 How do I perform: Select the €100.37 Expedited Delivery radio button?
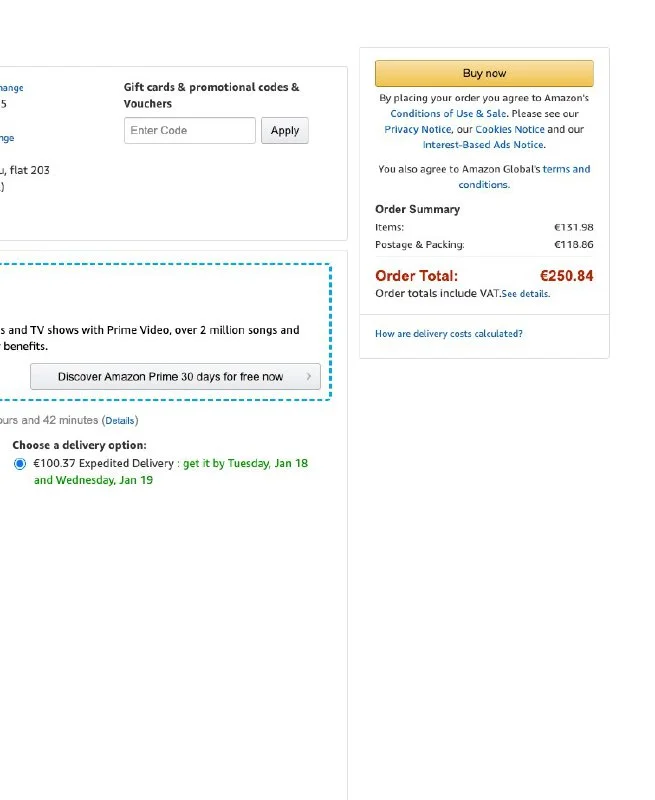[20, 464]
